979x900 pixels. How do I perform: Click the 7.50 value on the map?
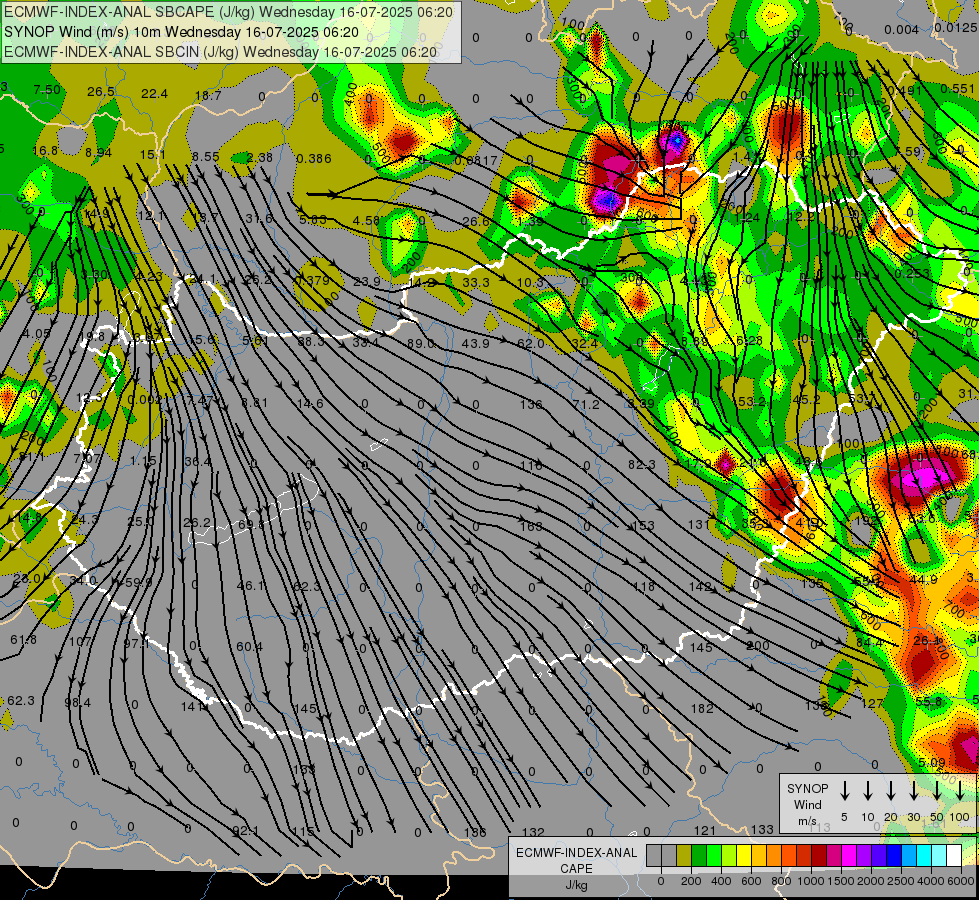47,89
